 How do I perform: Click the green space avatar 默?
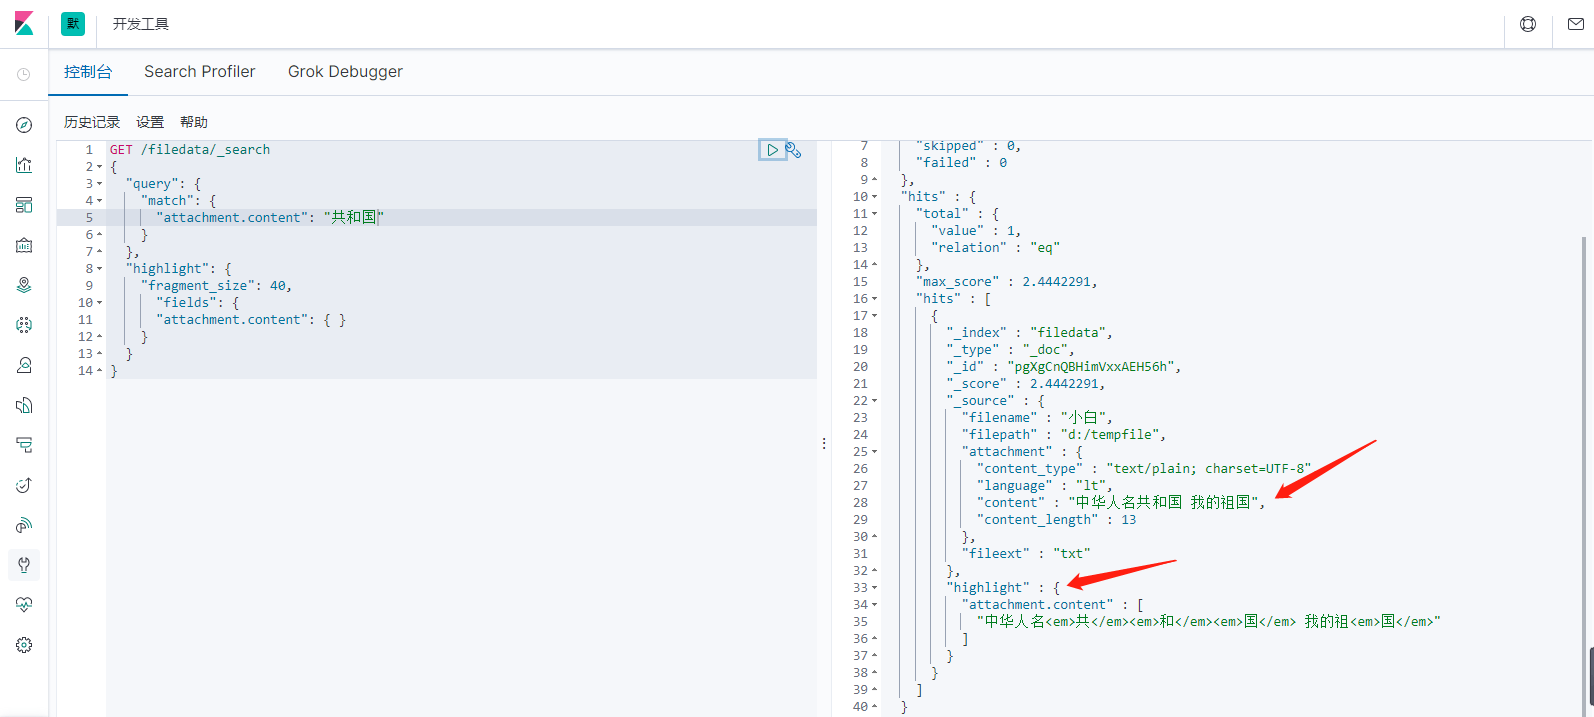click(73, 24)
